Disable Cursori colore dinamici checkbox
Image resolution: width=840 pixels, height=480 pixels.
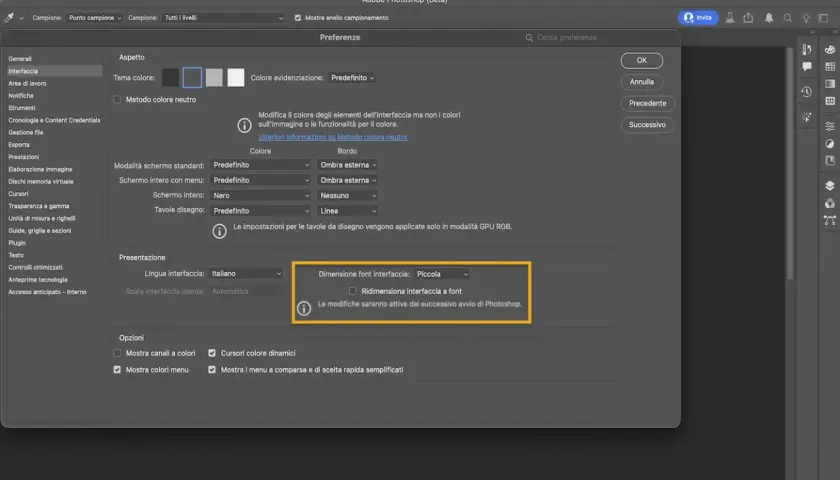pos(212,353)
